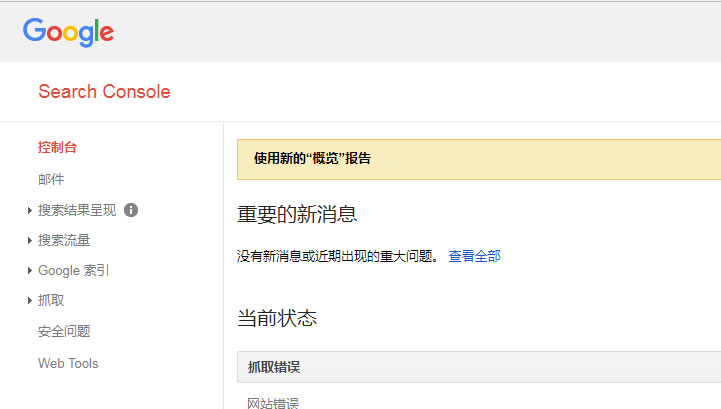Open Web Tools from sidebar
This screenshot has width=721, height=409.
click(x=68, y=363)
